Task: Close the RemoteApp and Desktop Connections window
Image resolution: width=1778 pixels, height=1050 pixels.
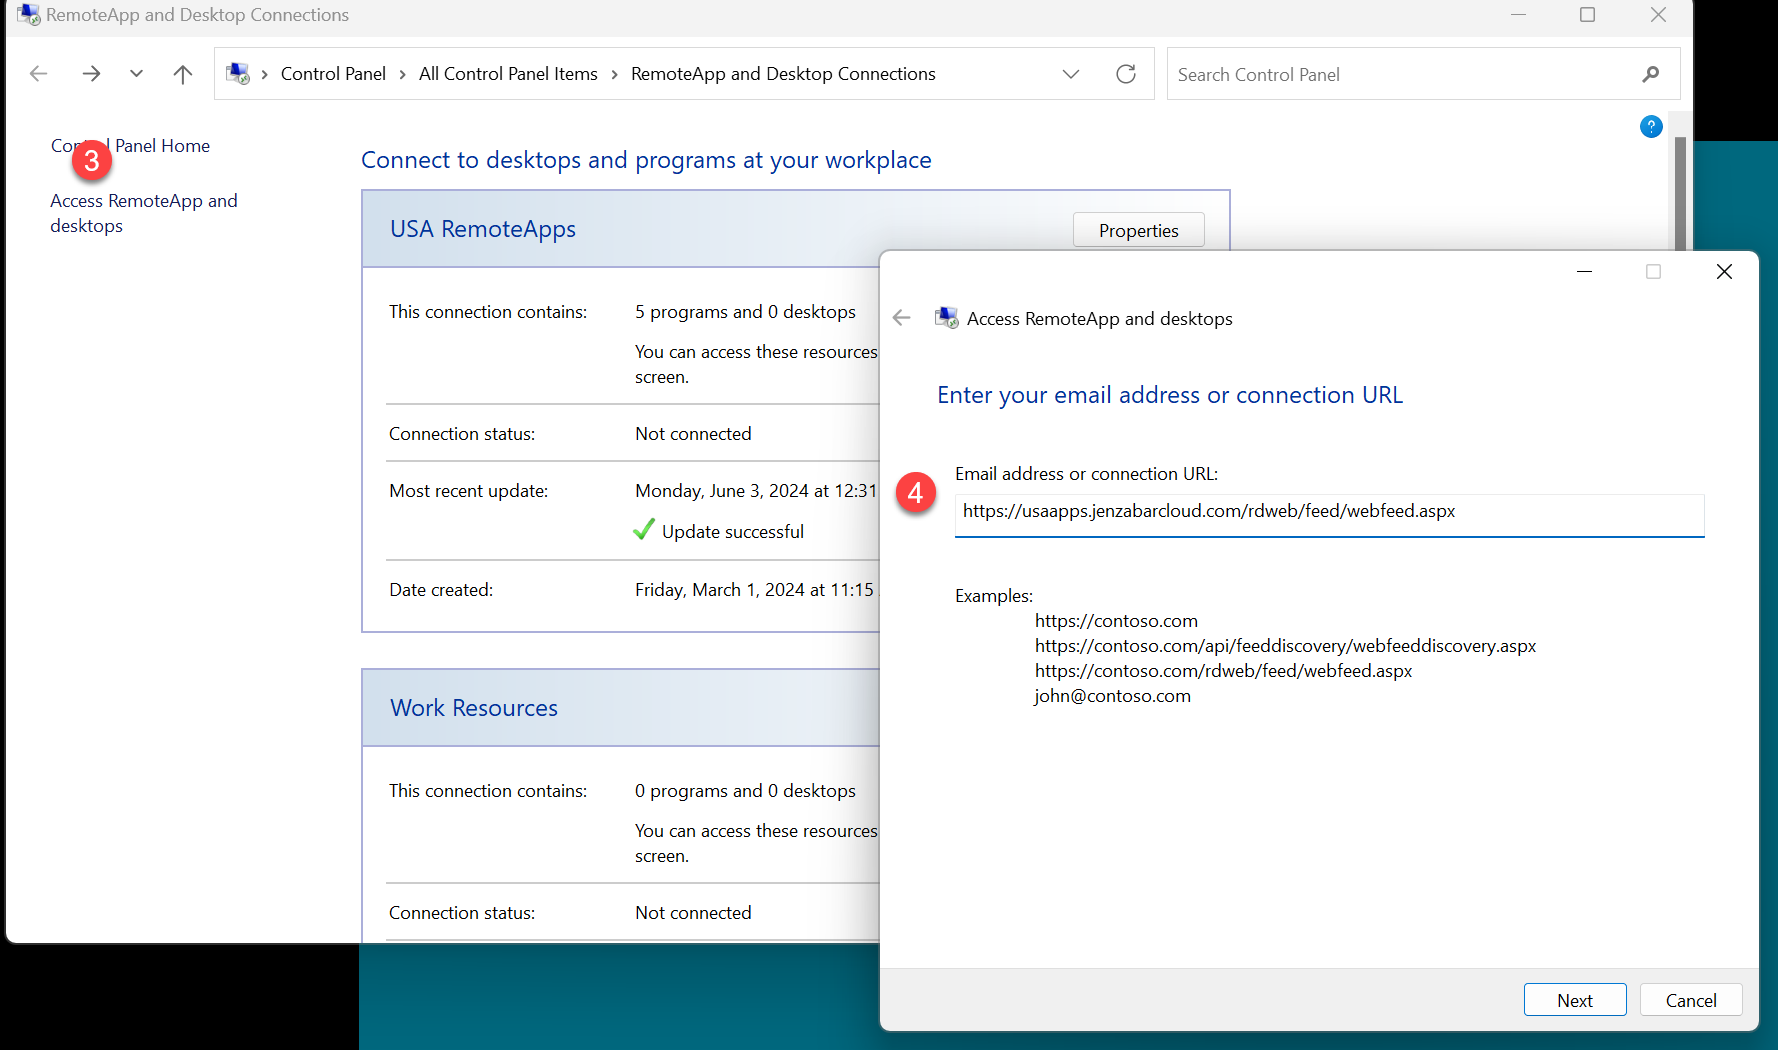Action: click(1658, 15)
